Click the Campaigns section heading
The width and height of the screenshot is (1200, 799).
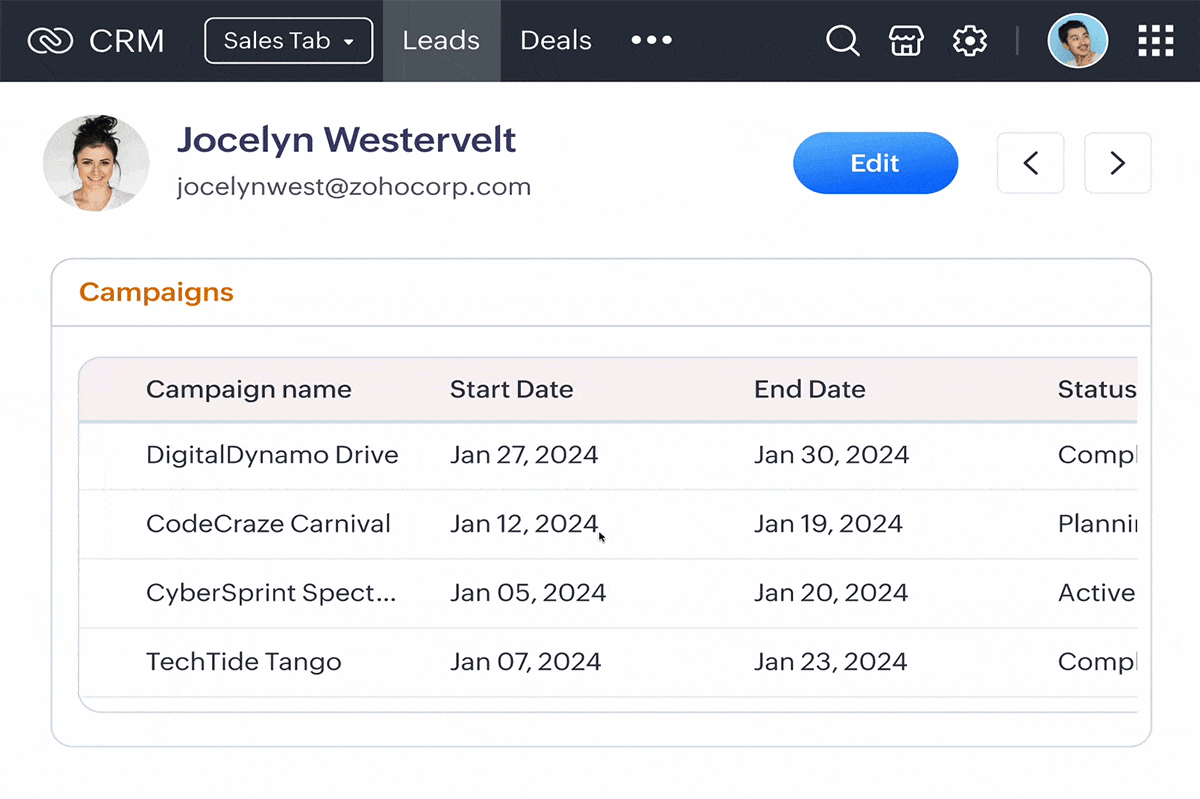156,292
